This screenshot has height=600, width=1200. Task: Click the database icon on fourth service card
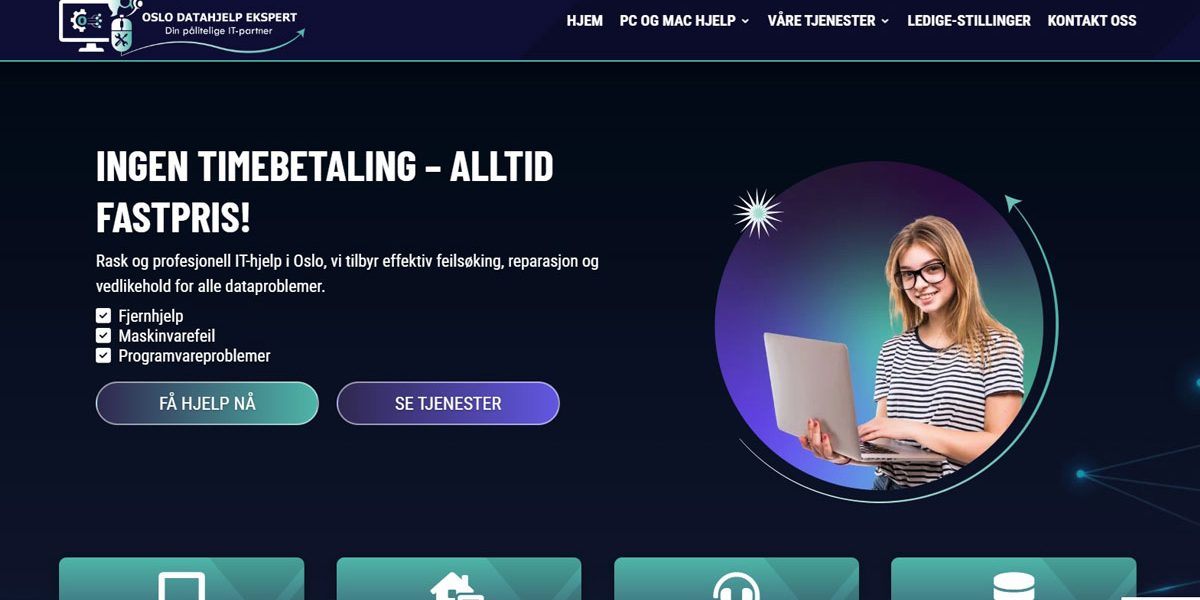pyautogui.click(x=1013, y=586)
